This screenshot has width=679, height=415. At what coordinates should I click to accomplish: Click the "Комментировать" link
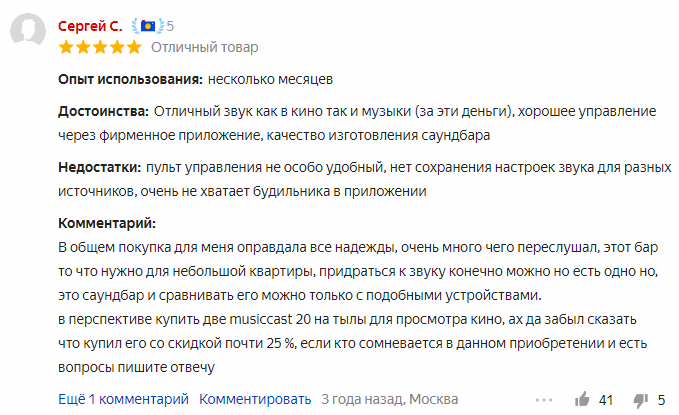coord(255,399)
